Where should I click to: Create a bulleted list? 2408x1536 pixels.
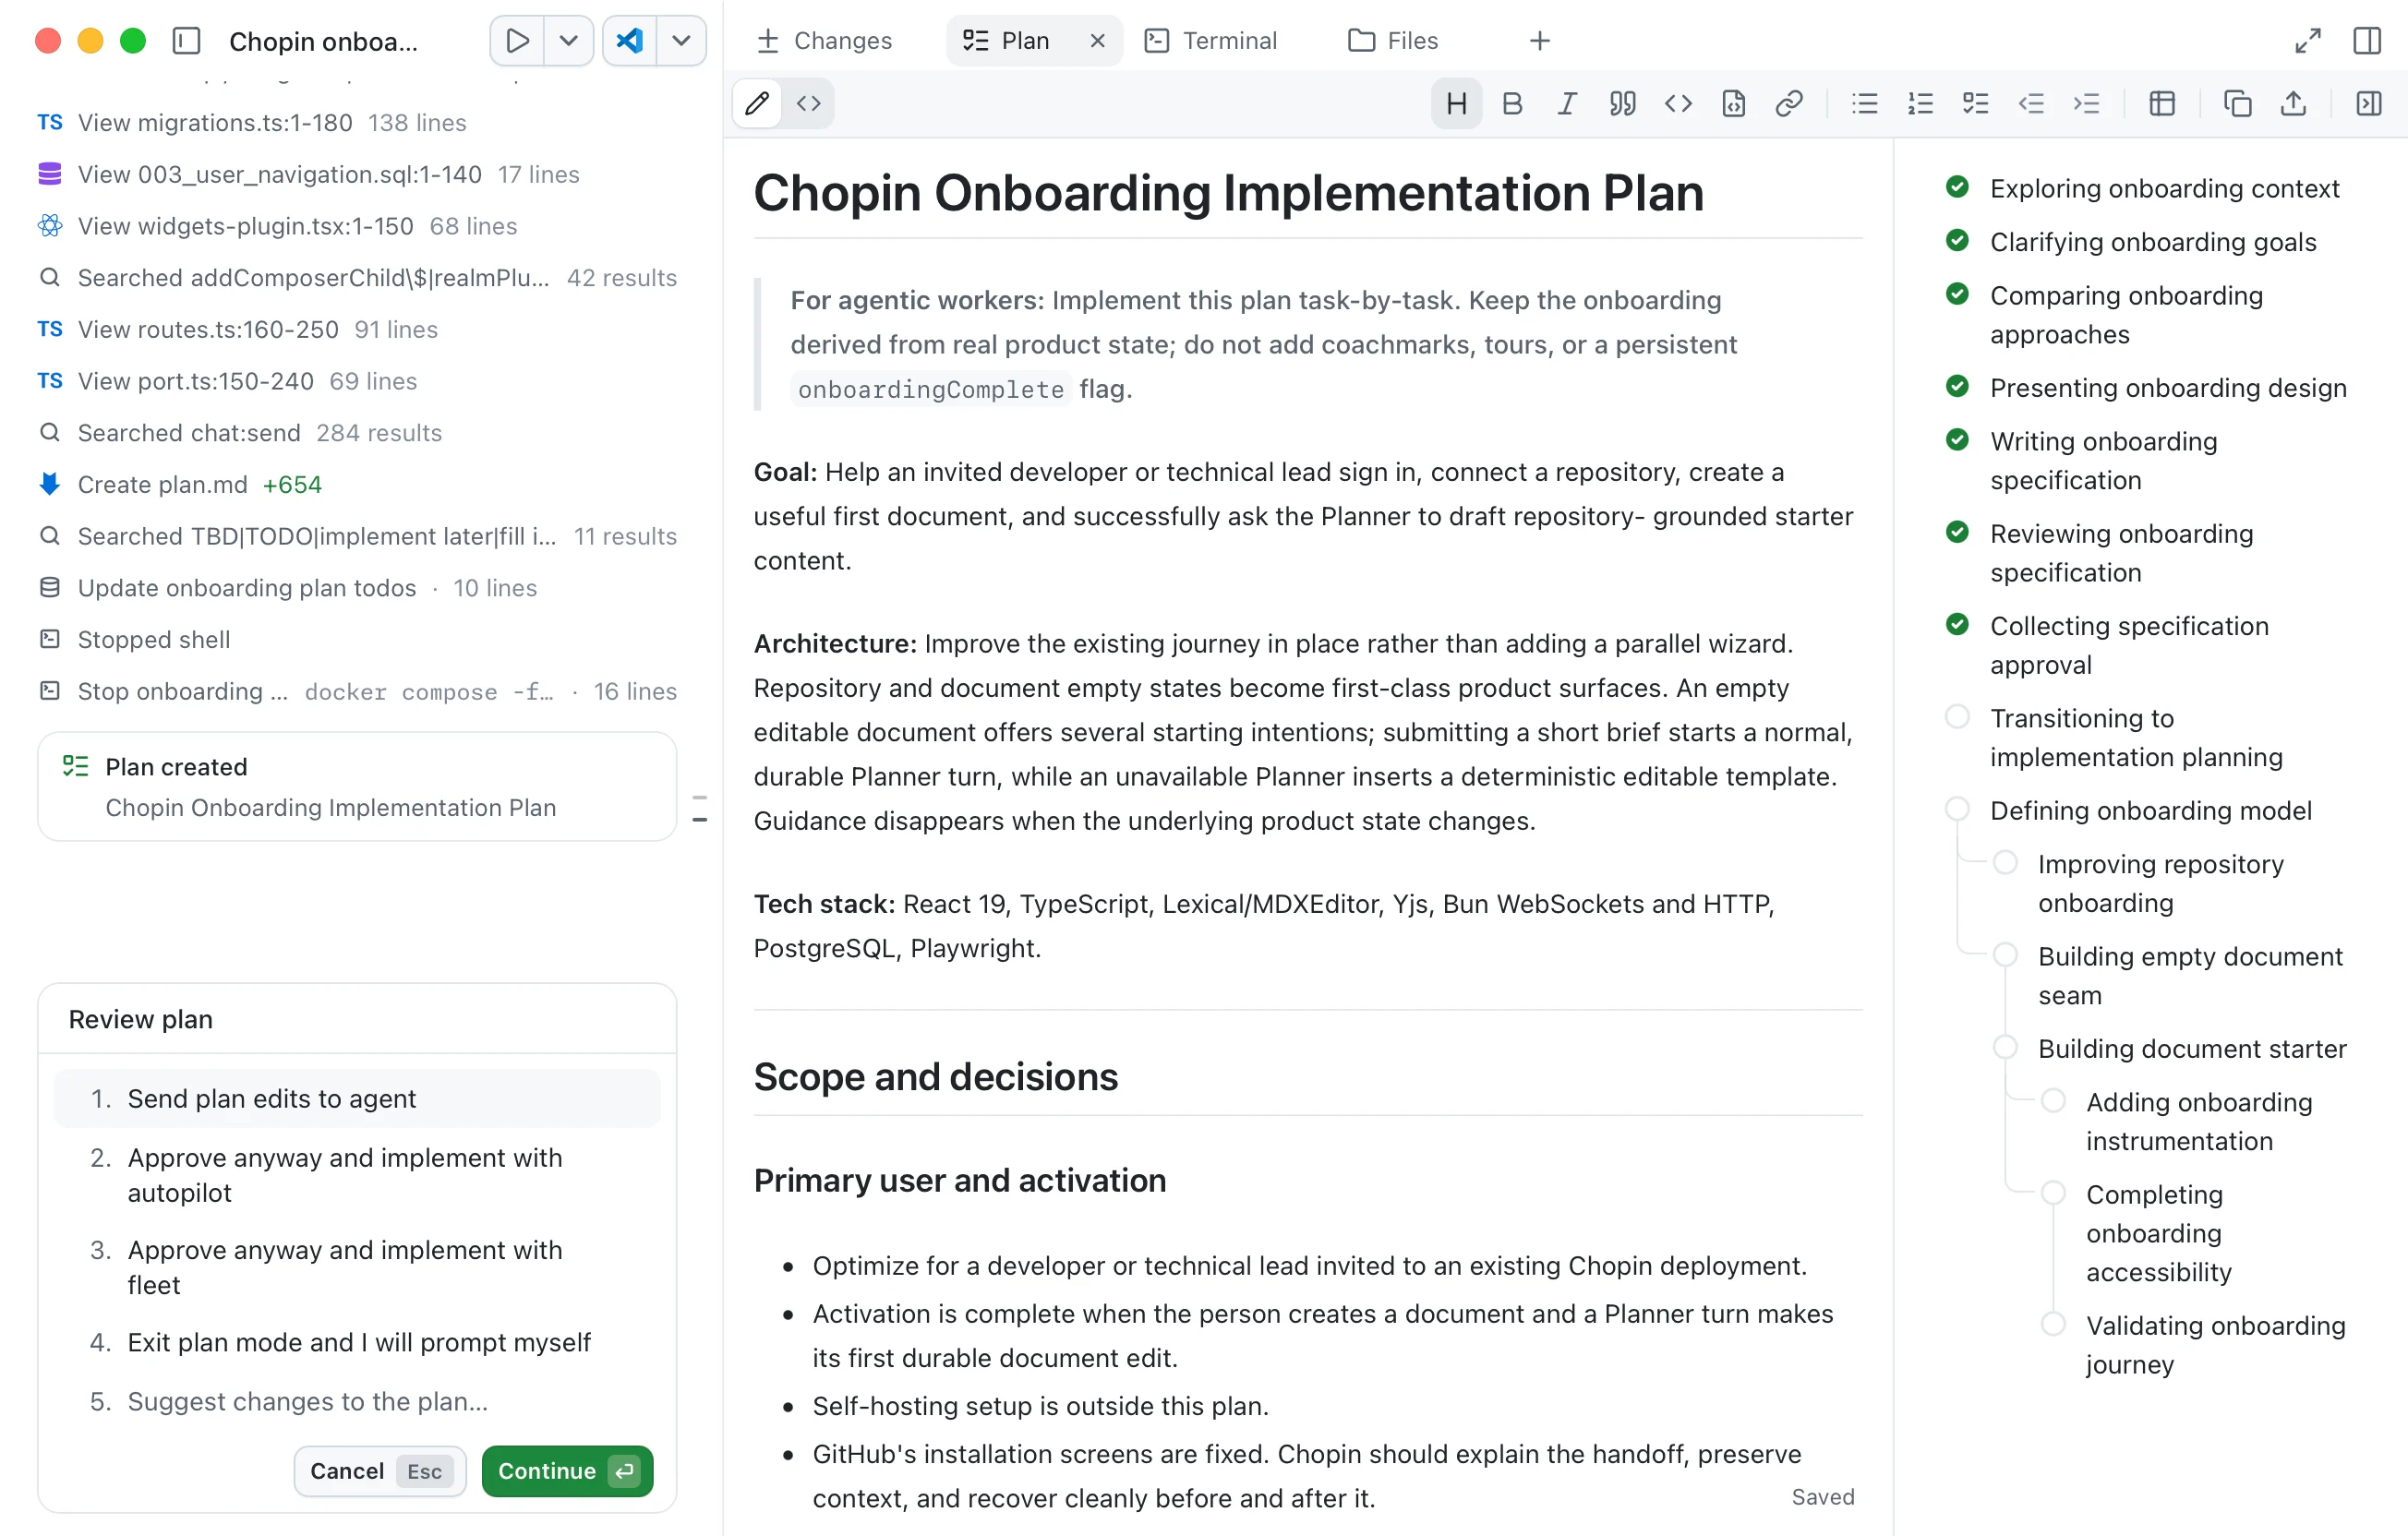[x=1865, y=103]
